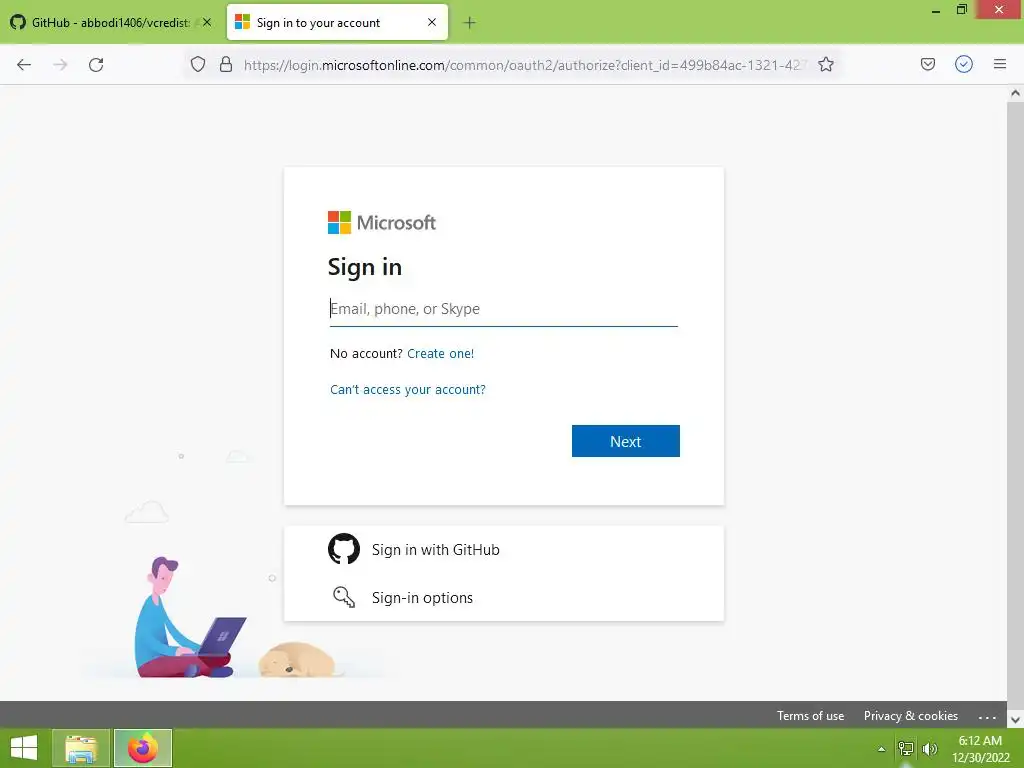Open the network status tray icon
1024x768 pixels.
click(906, 749)
